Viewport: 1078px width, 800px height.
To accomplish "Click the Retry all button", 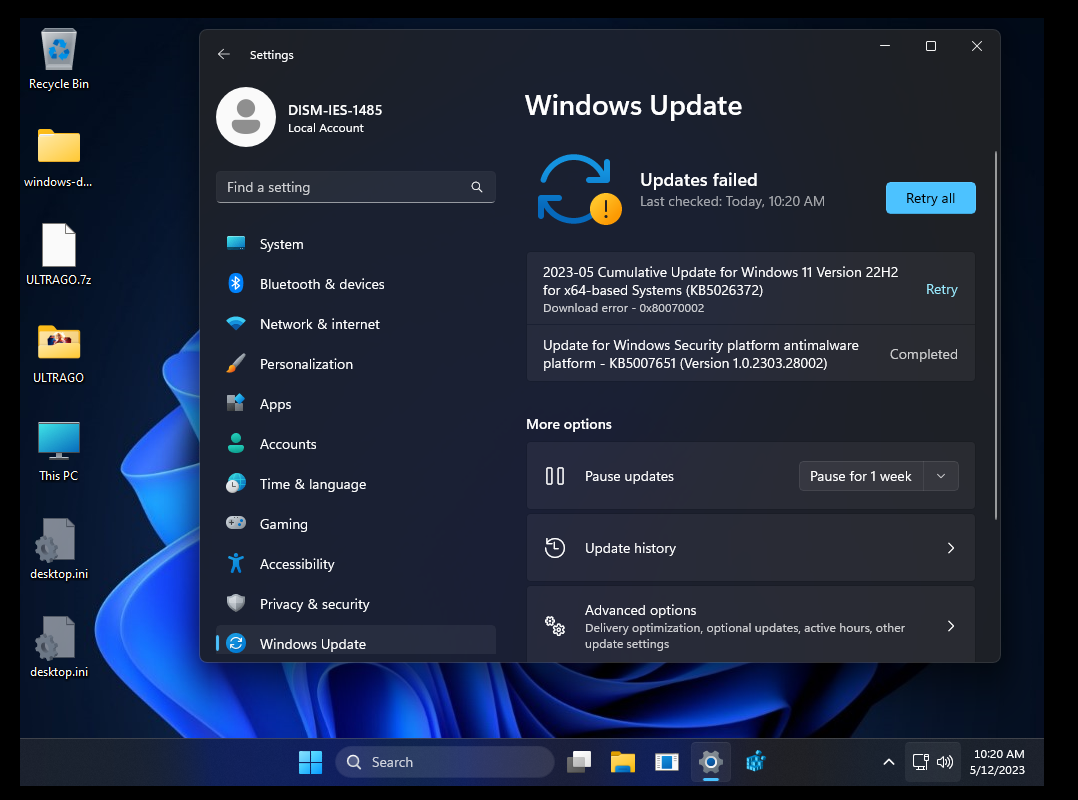I will tap(930, 198).
